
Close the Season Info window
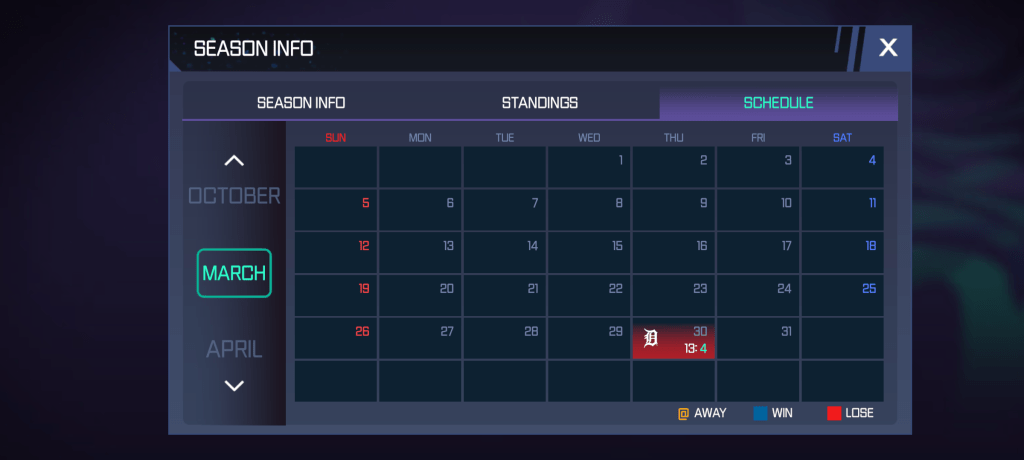click(888, 47)
